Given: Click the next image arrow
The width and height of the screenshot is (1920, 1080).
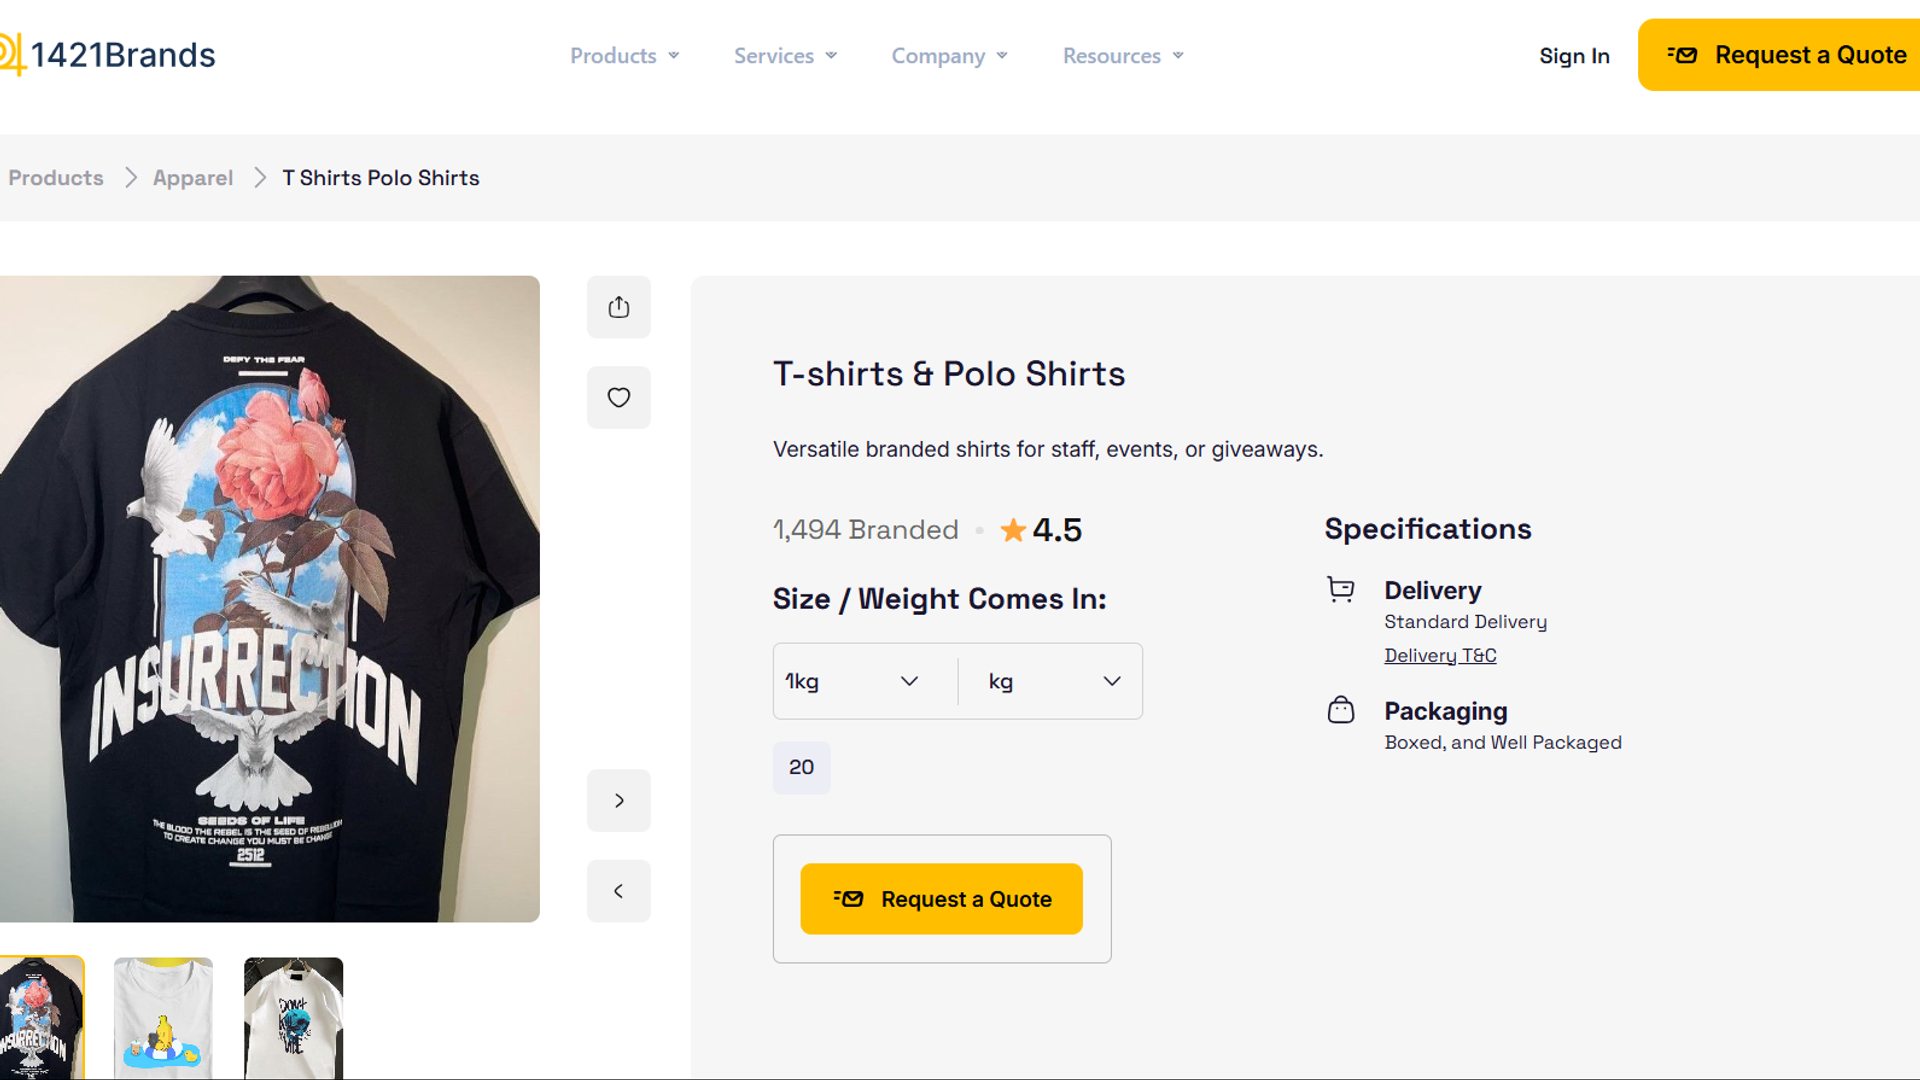Looking at the screenshot, I should tap(618, 800).
